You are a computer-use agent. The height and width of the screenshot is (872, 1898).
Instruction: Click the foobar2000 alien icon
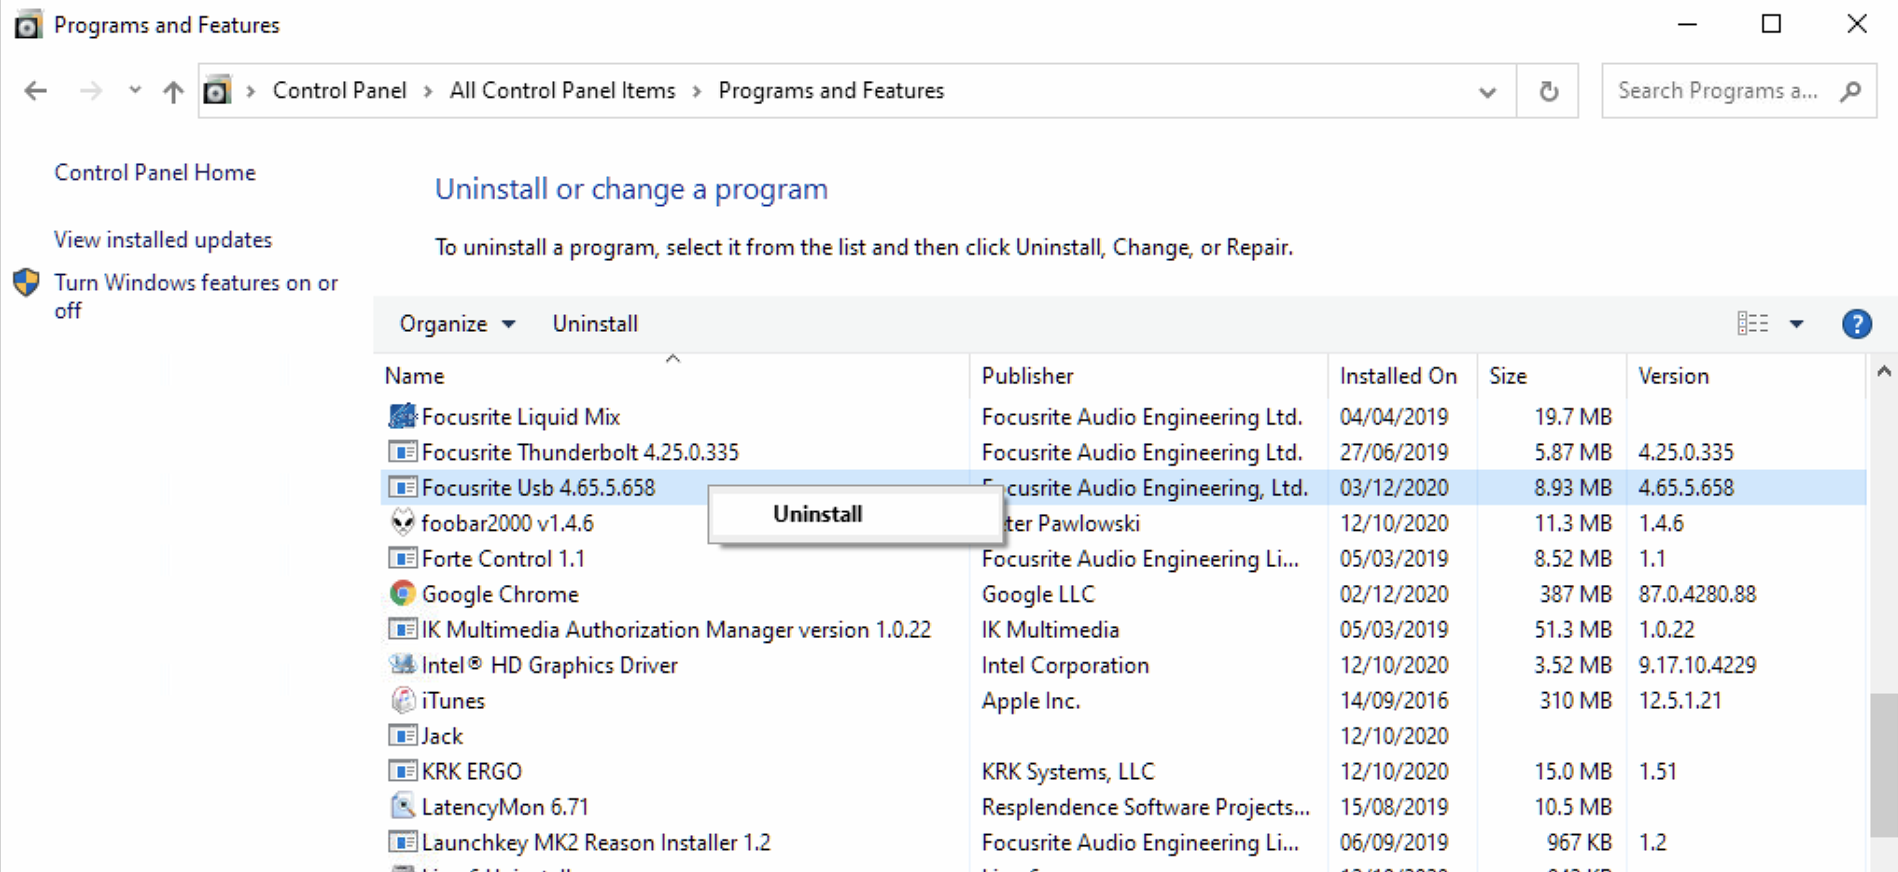pyautogui.click(x=402, y=522)
